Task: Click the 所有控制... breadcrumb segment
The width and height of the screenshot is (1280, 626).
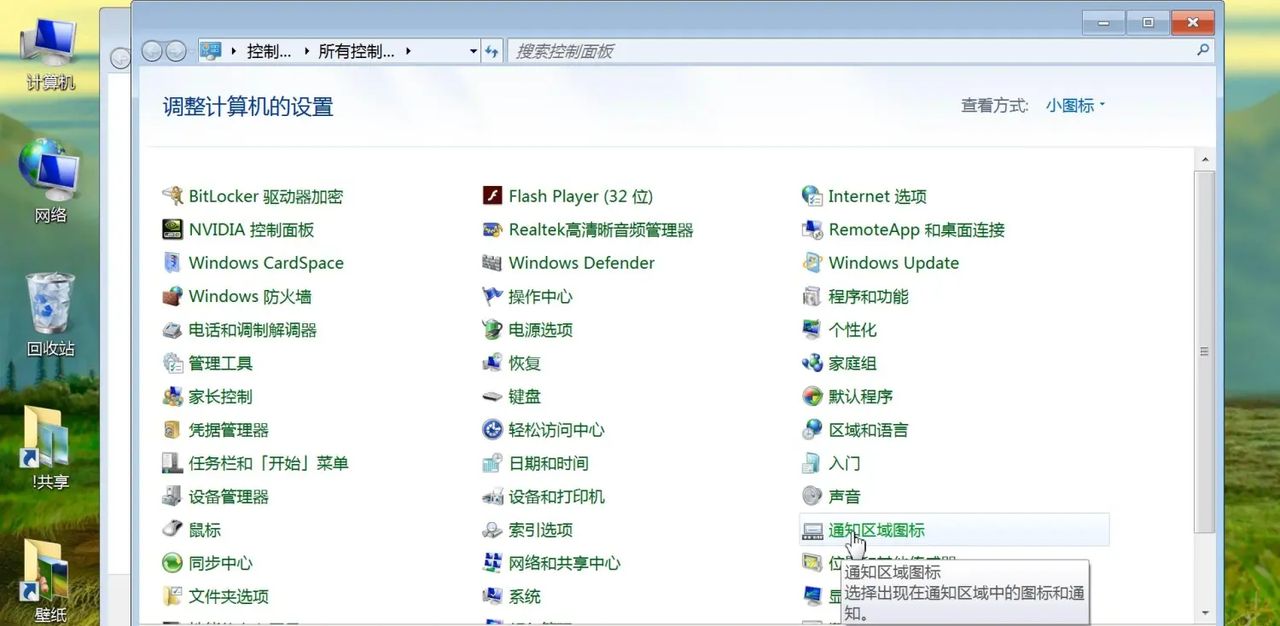Action: (x=356, y=51)
